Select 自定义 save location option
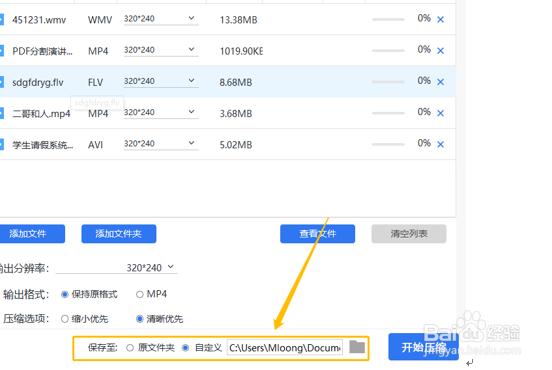This screenshot has height=370, width=552. [185, 348]
